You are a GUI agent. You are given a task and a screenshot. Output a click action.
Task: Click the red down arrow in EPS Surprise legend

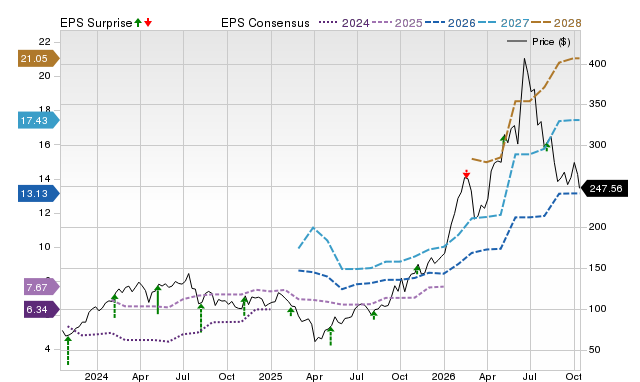coord(148,22)
